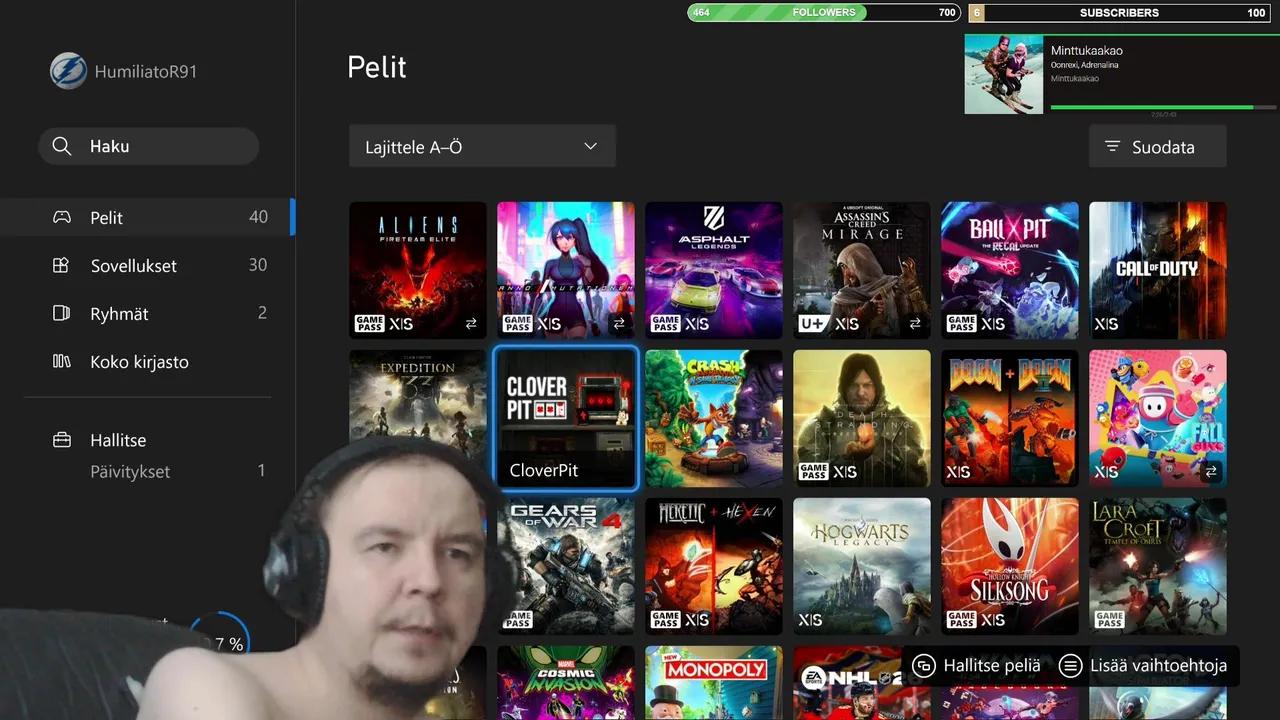Open the Doom + Doom II tile
Viewport: 1280px width, 720px height.
pyautogui.click(x=1010, y=418)
